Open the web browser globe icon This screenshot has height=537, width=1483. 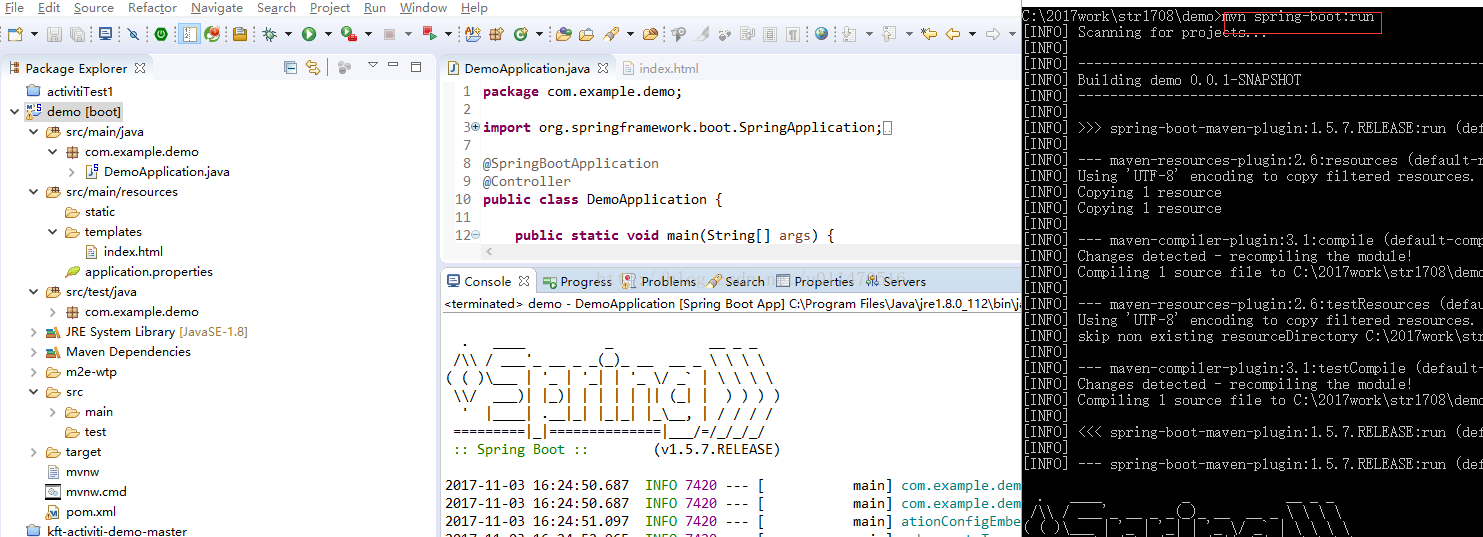[x=821, y=34]
